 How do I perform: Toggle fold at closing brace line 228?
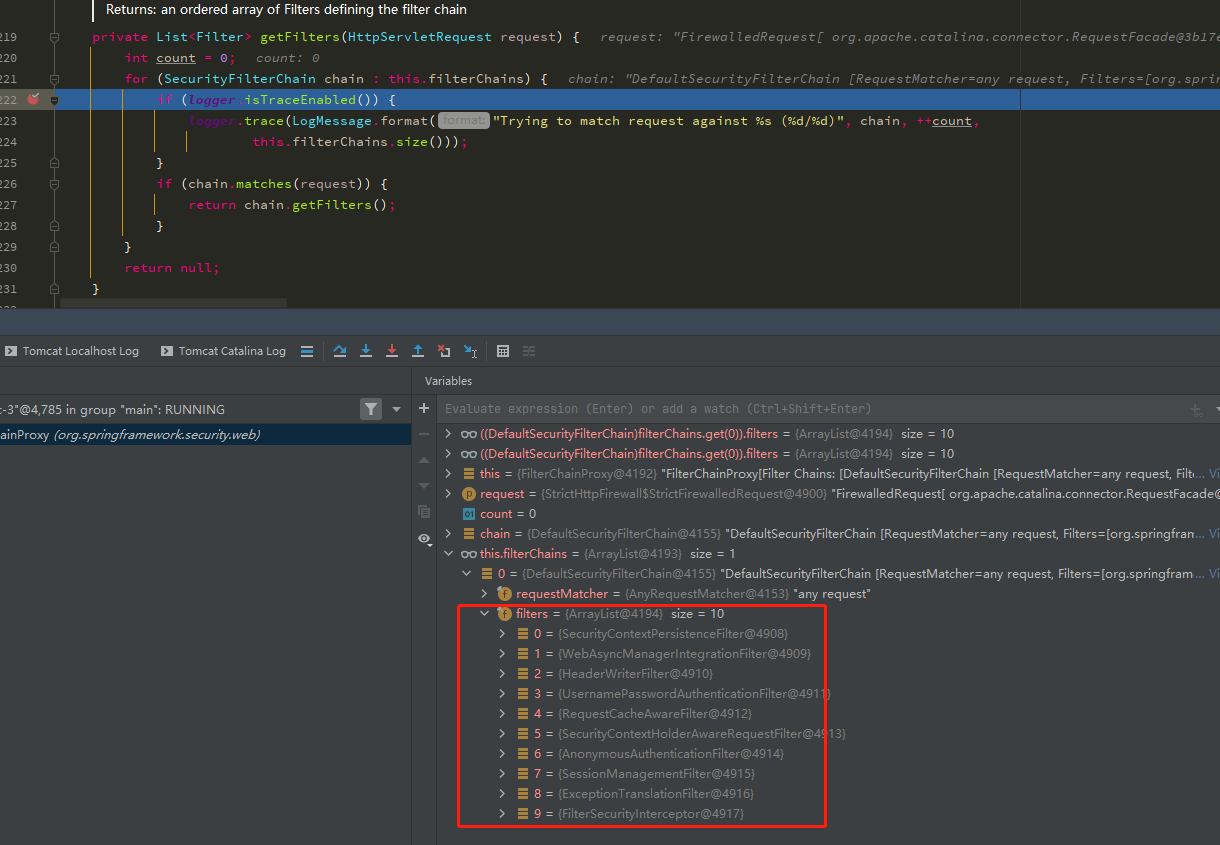pos(54,226)
